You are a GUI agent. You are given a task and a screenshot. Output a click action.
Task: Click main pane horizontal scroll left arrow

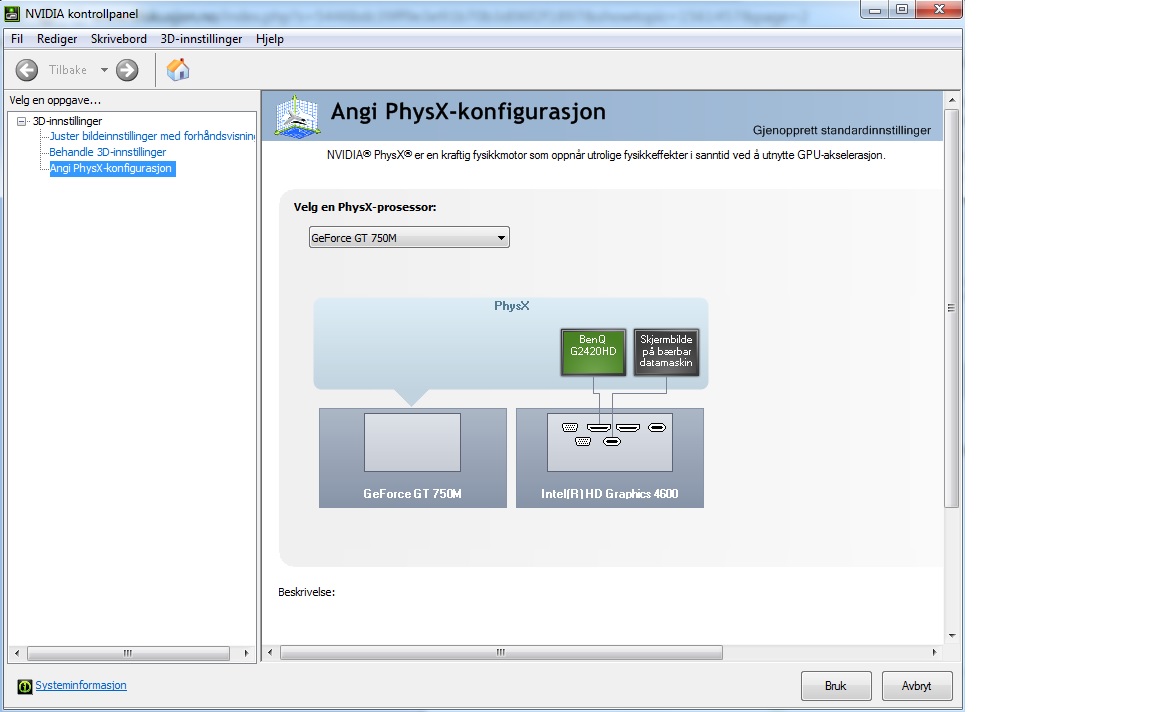point(270,652)
